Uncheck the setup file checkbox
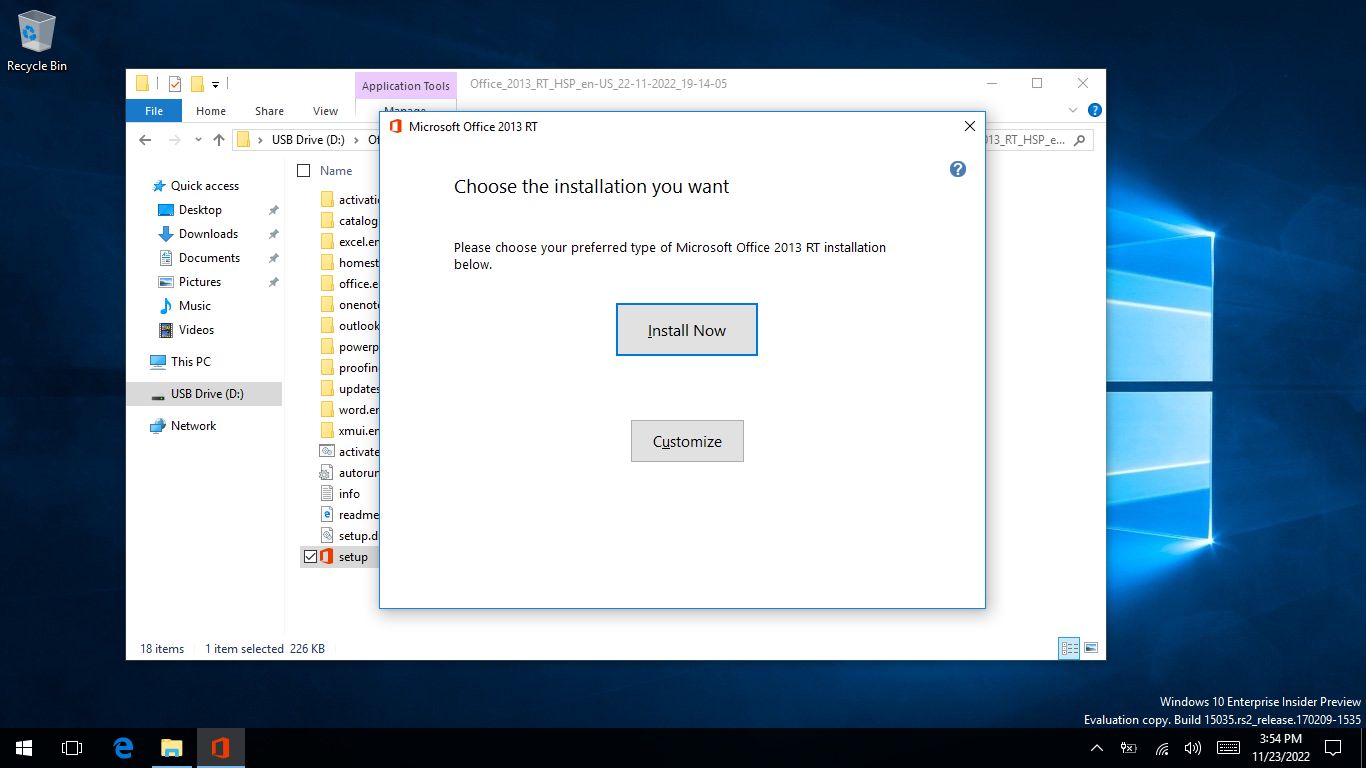 (310, 556)
